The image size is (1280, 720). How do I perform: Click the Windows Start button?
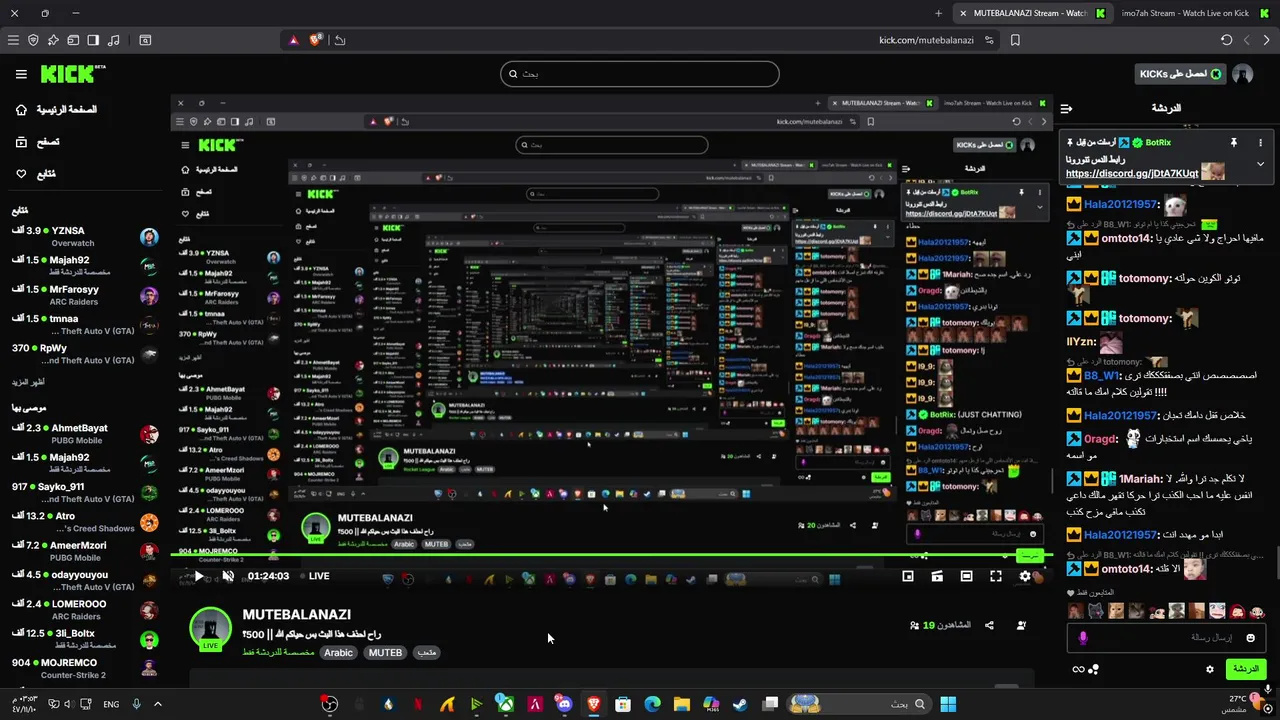[948, 704]
